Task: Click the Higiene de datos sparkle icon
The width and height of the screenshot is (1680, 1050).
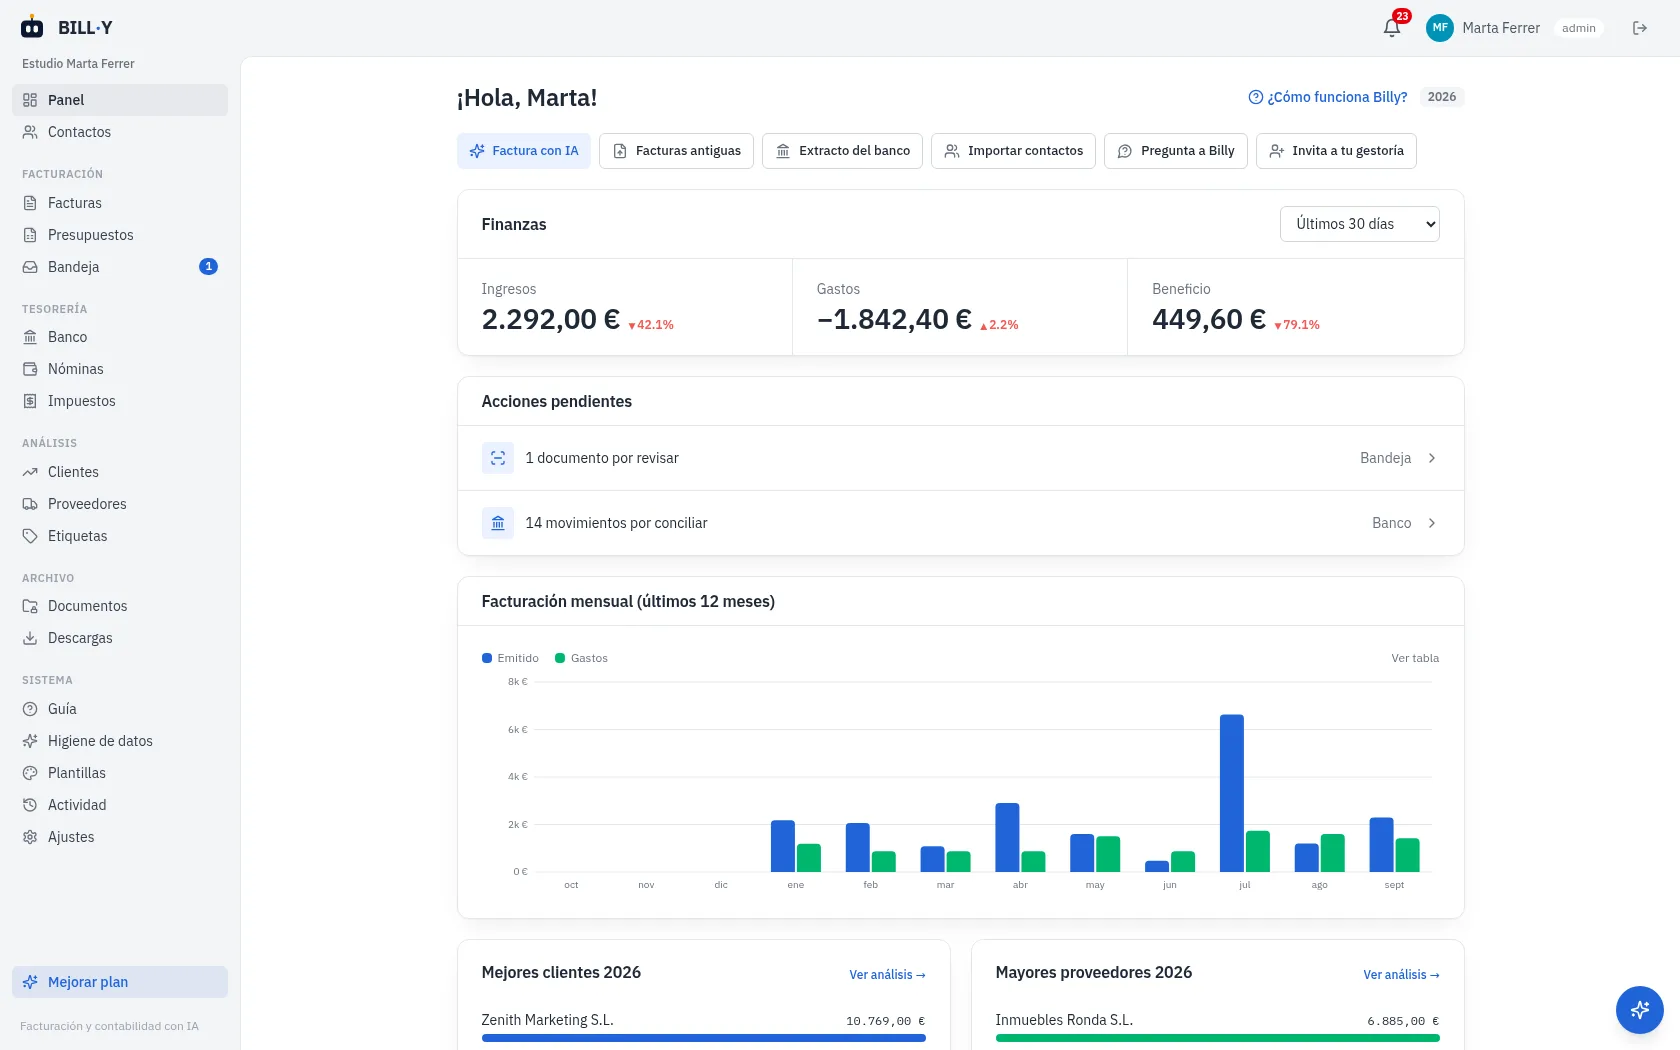Action: tap(30, 741)
